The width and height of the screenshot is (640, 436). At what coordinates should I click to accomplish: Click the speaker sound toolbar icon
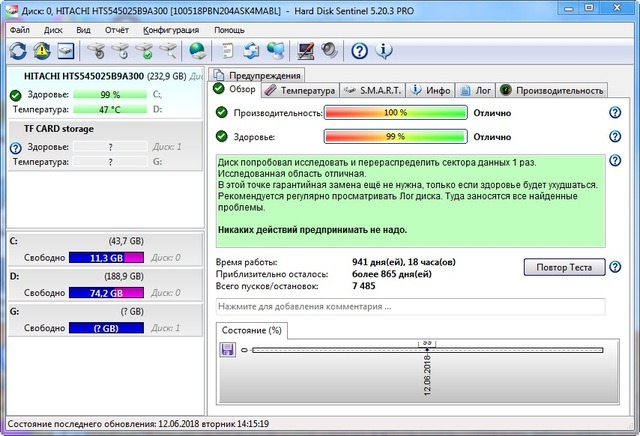point(329,50)
